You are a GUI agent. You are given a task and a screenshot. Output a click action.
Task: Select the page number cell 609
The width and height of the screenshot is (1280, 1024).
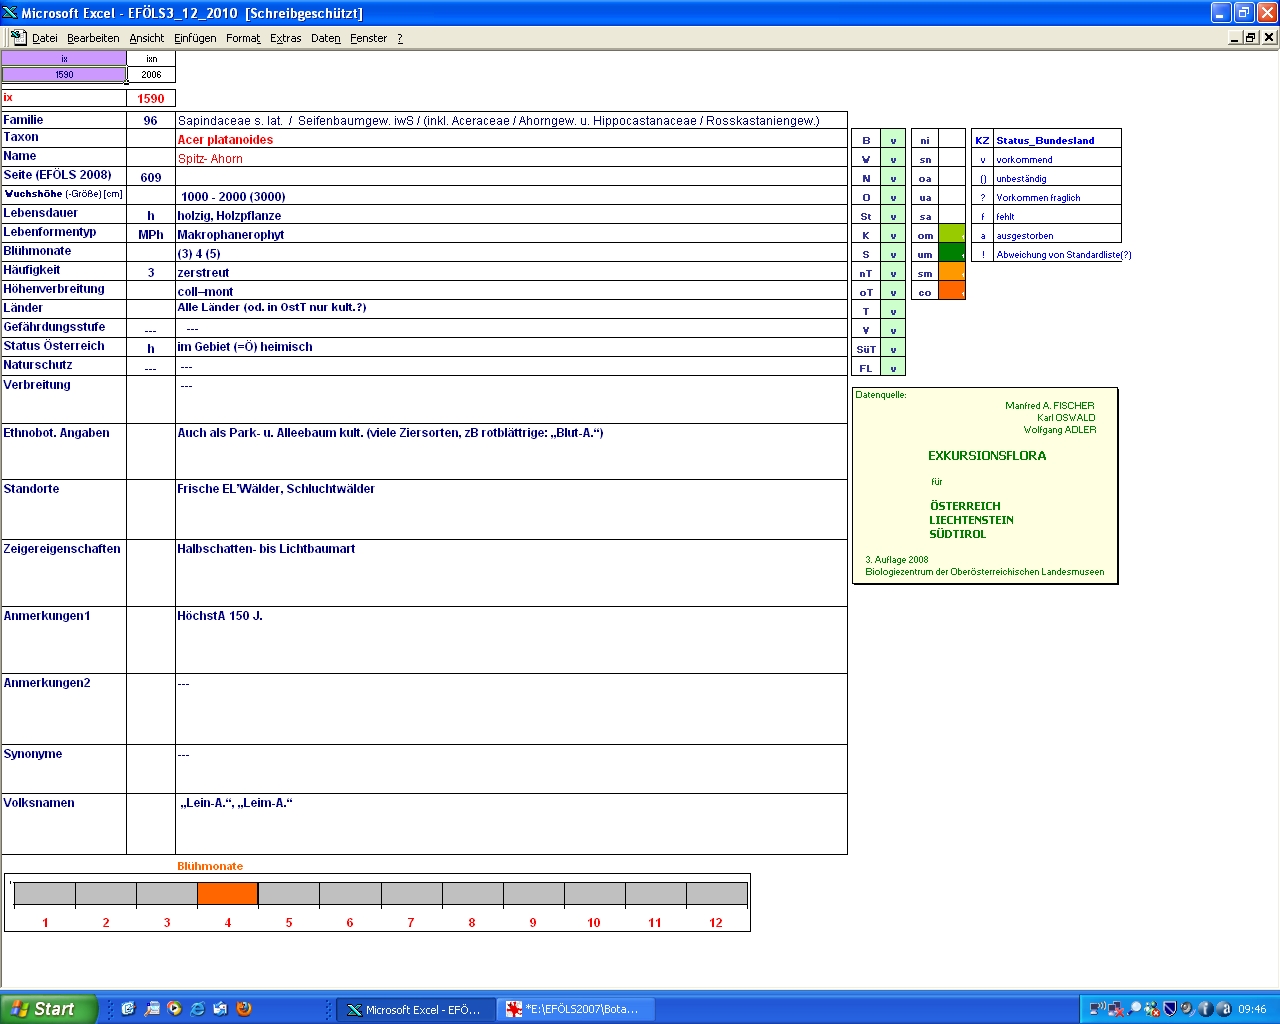(151, 177)
